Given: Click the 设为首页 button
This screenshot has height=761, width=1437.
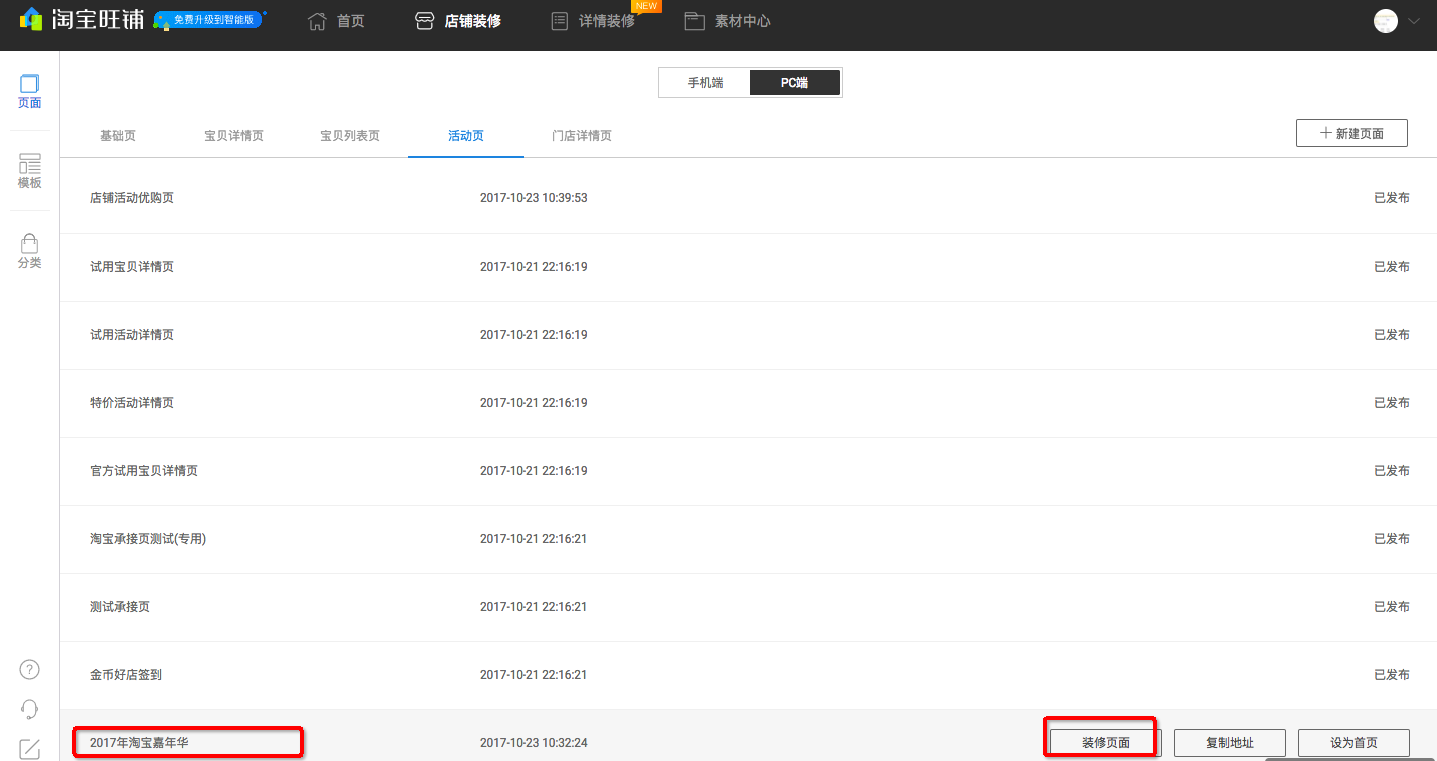Looking at the screenshot, I should tap(1354, 743).
